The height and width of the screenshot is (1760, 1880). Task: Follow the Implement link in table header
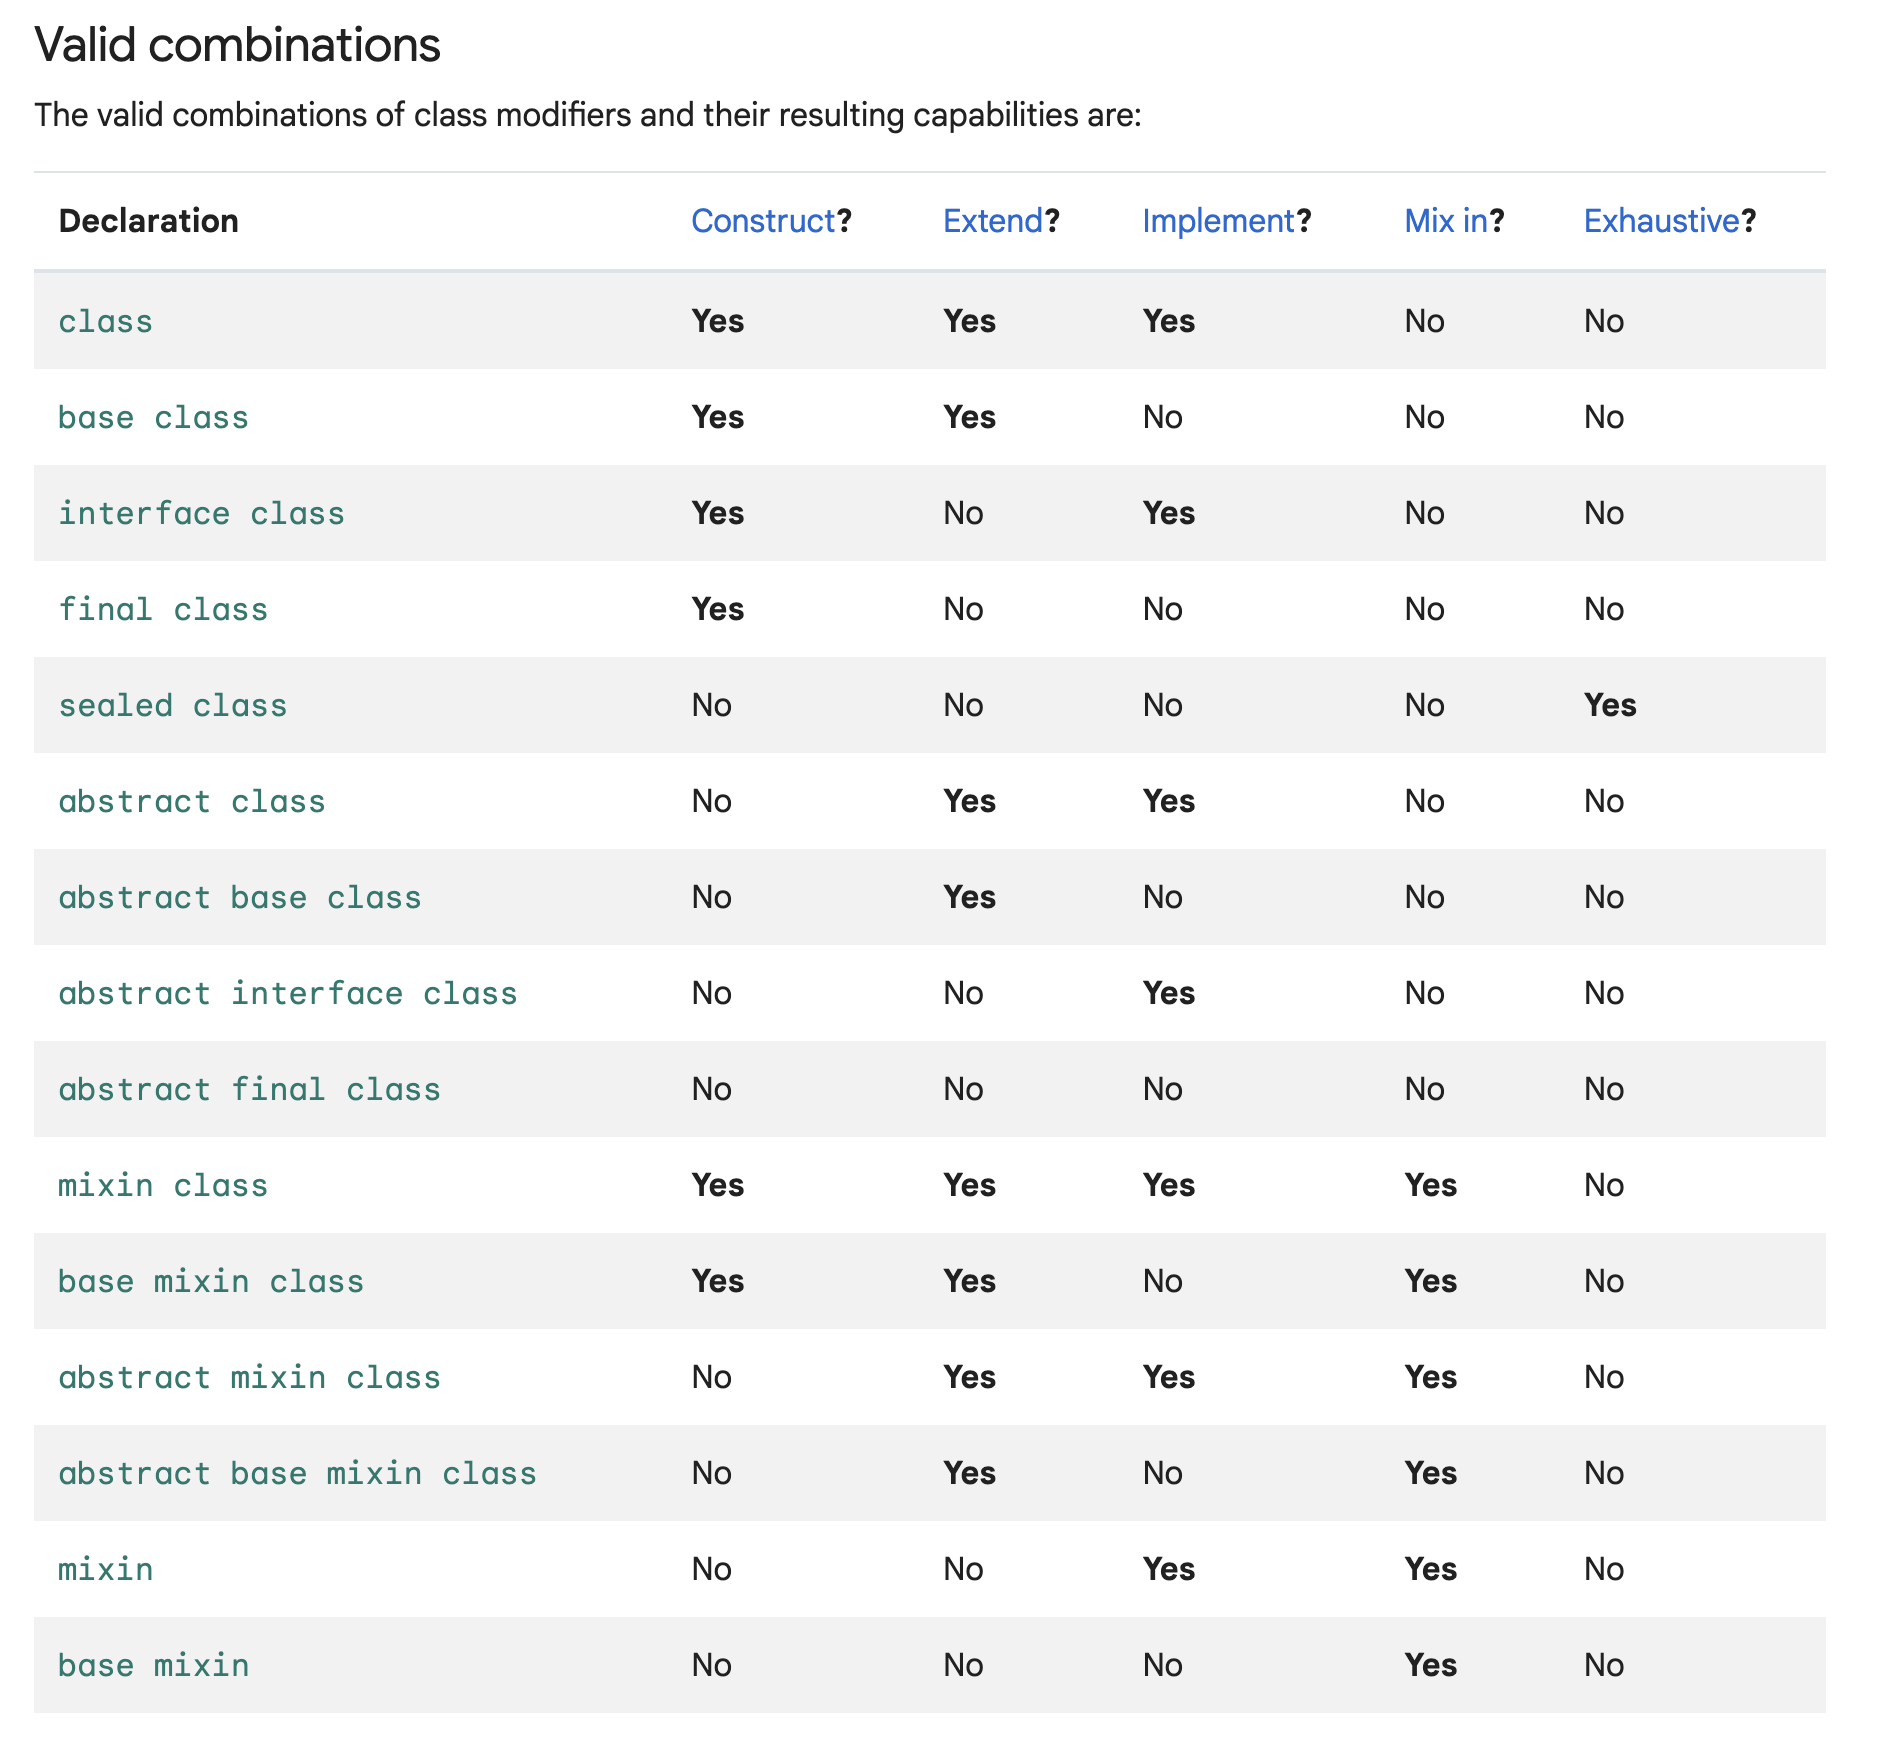[x=1217, y=221]
